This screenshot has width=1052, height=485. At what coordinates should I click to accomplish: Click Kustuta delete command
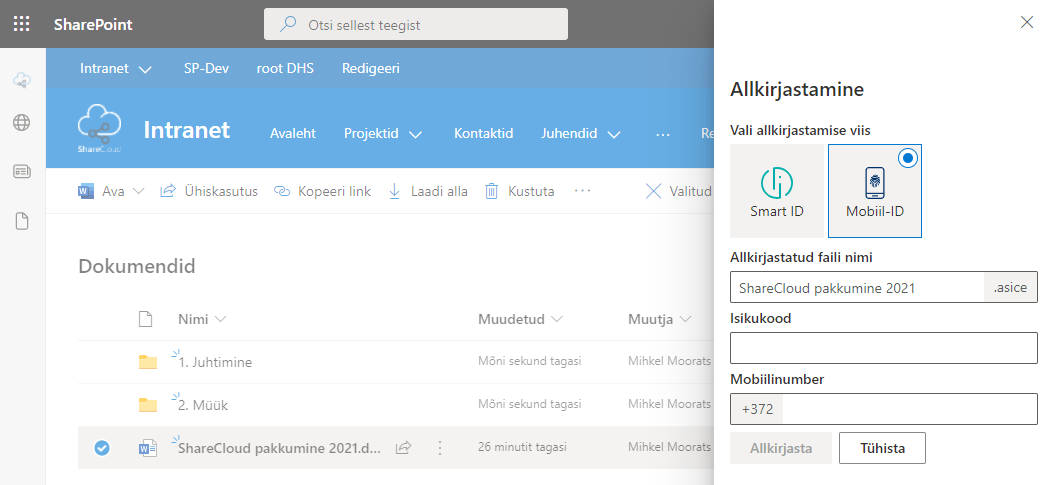coord(519,191)
